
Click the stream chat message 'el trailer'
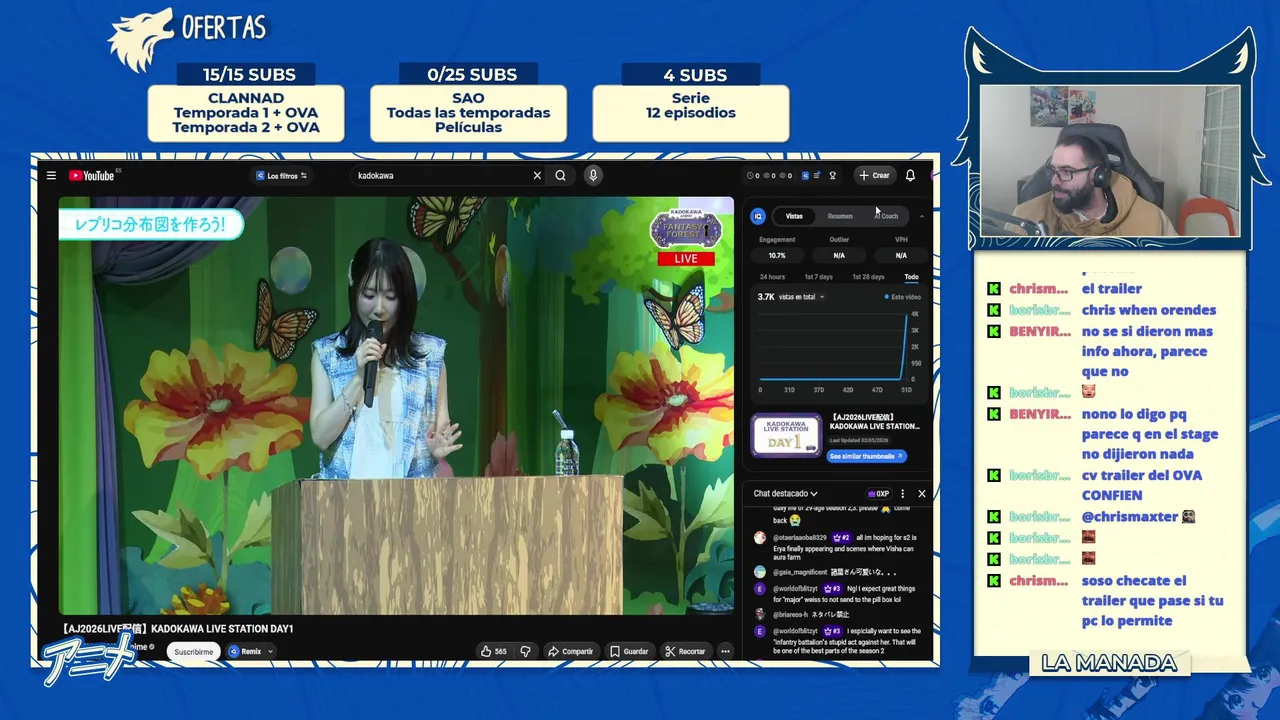coord(1112,289)
